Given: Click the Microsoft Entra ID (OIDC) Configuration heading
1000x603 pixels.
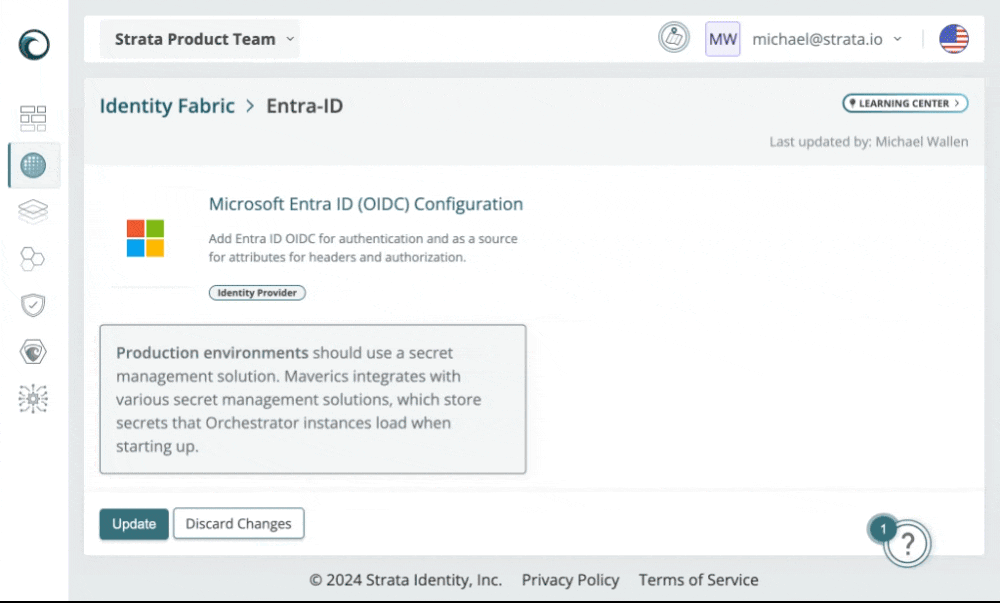Looking at the screenshot, I should point(366,204).
